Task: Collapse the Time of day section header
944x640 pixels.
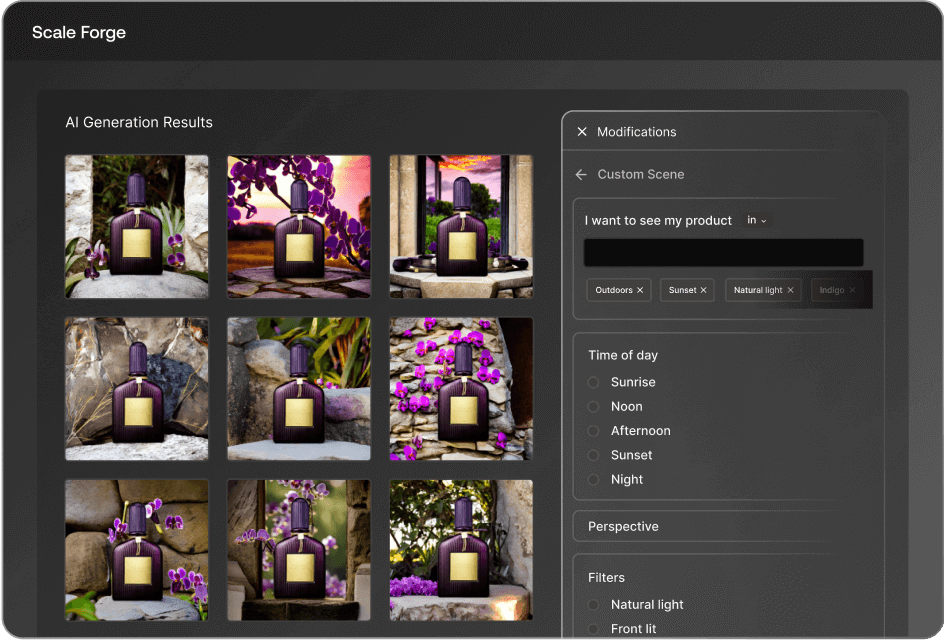Action: click(x=623, y=355)
